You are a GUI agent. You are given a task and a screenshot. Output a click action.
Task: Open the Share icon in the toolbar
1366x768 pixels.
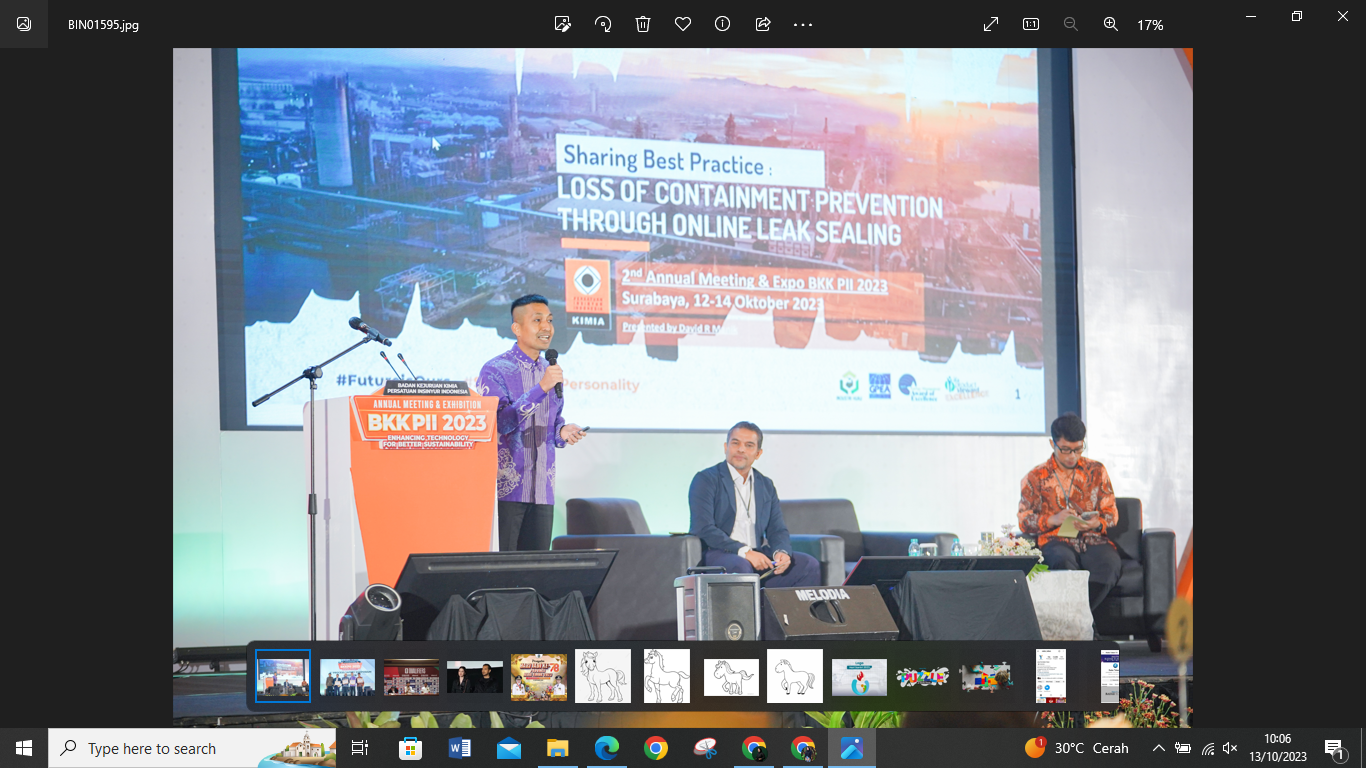[x=763, y=24]
